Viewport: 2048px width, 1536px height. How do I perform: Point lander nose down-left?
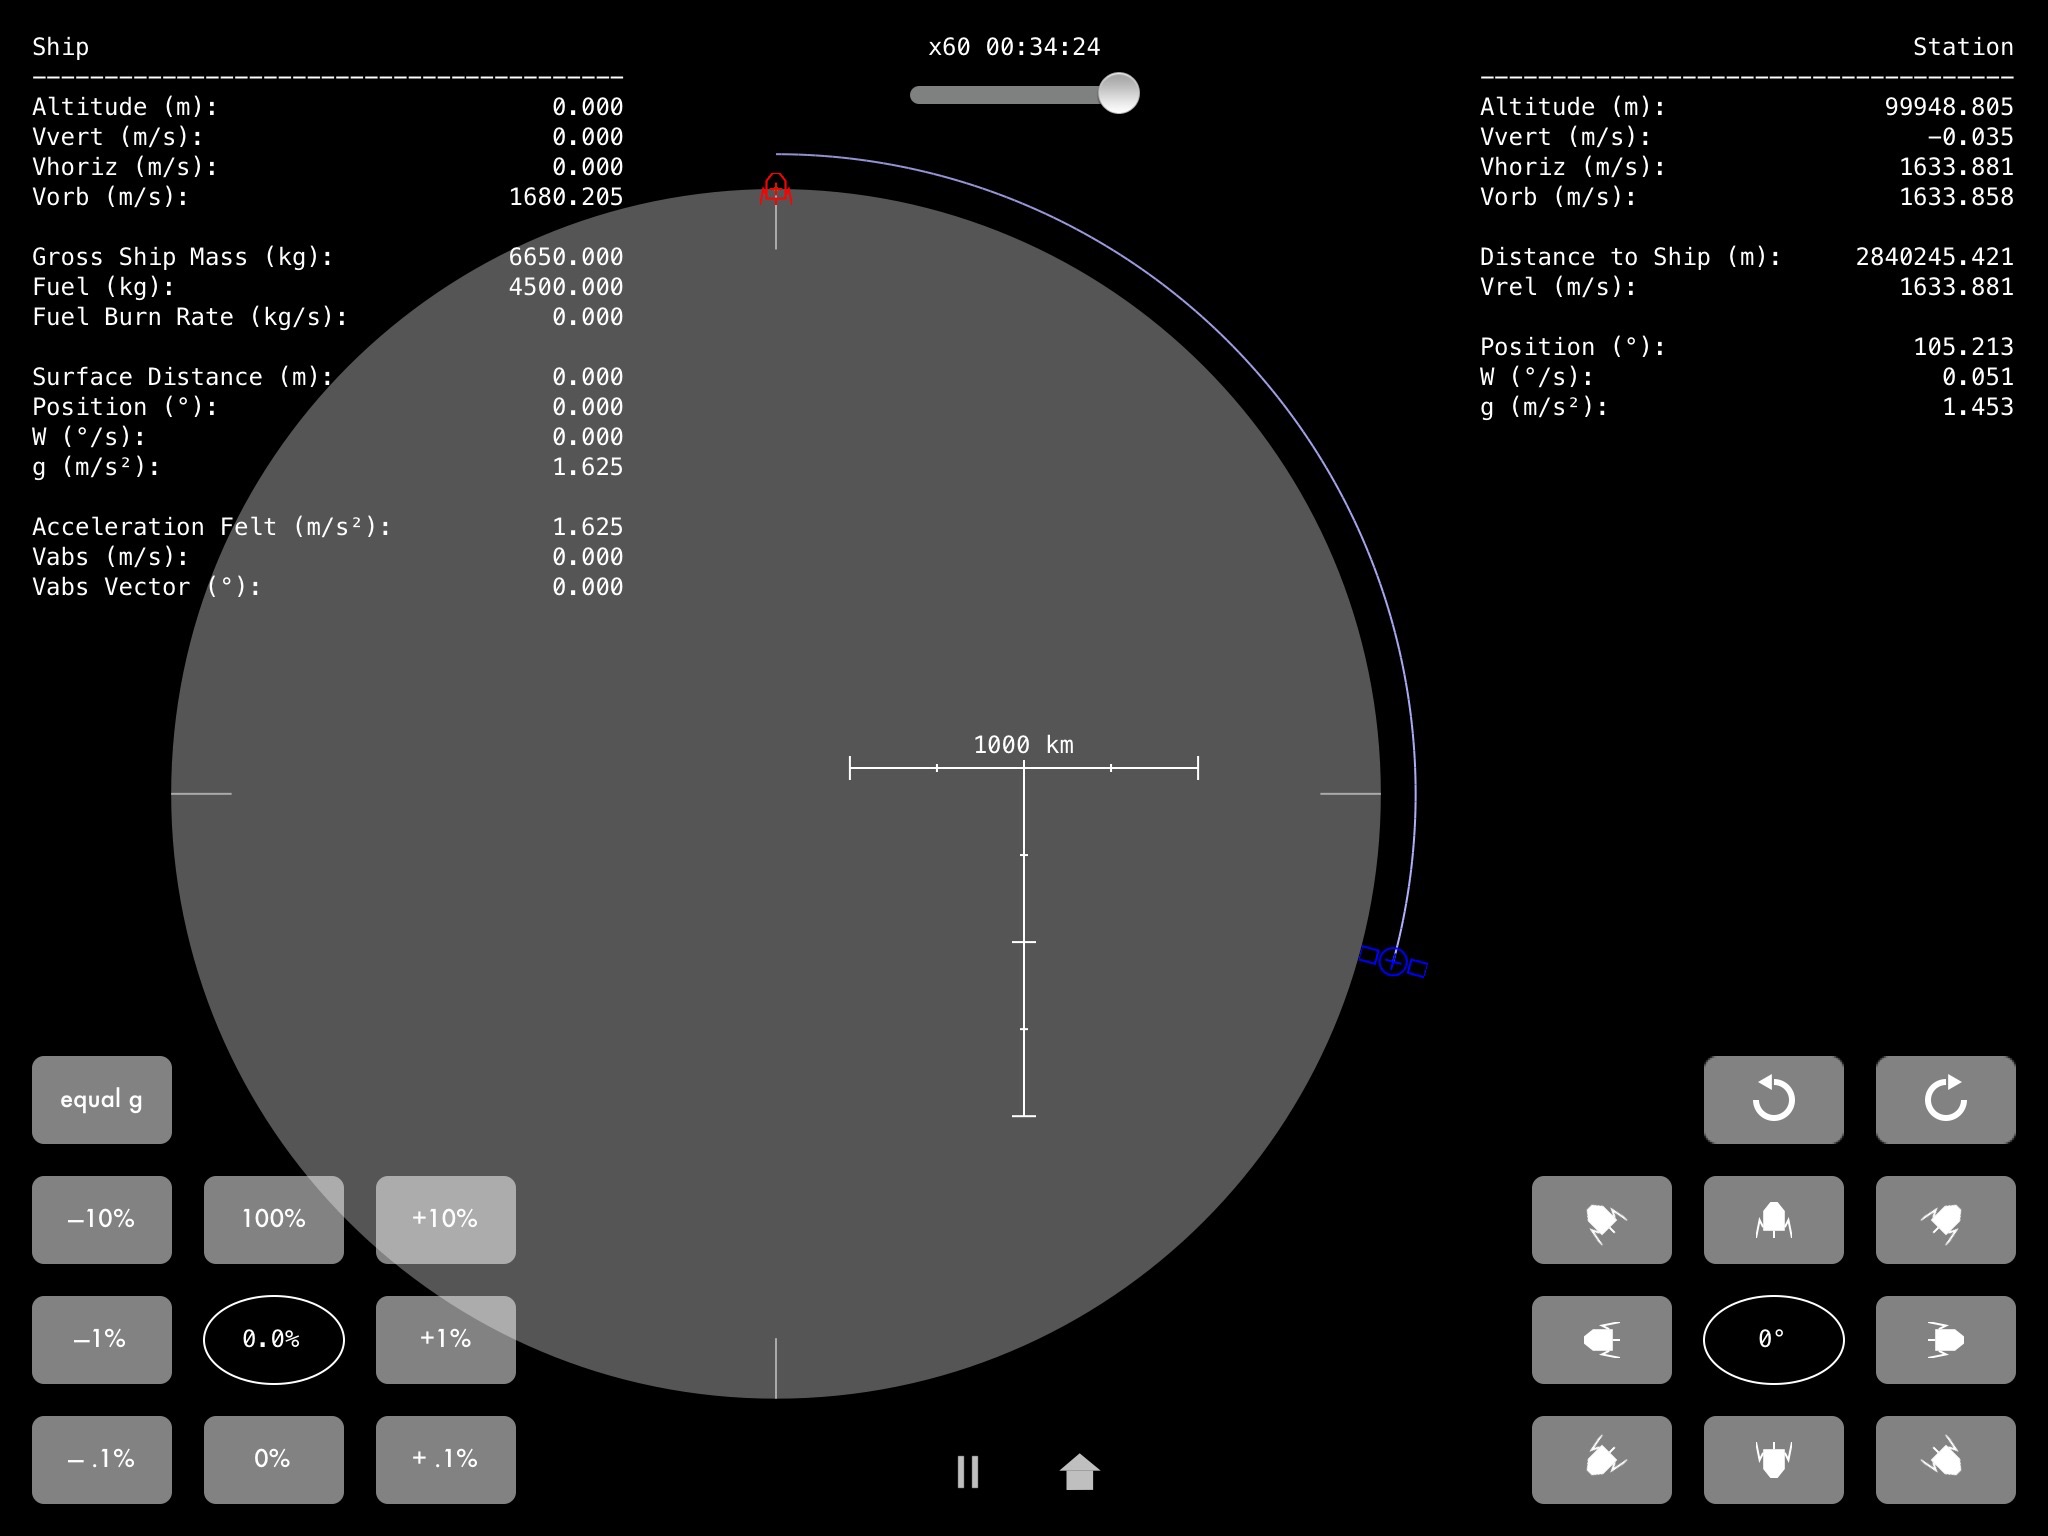click(x=1601, y=1459)
